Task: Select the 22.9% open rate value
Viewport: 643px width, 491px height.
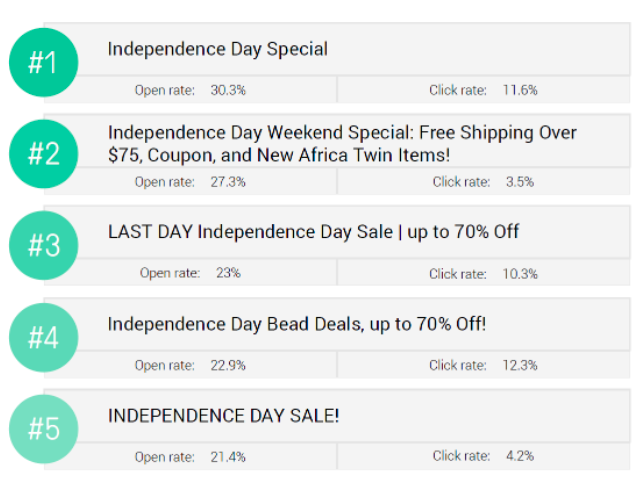Action: point(228,365)
